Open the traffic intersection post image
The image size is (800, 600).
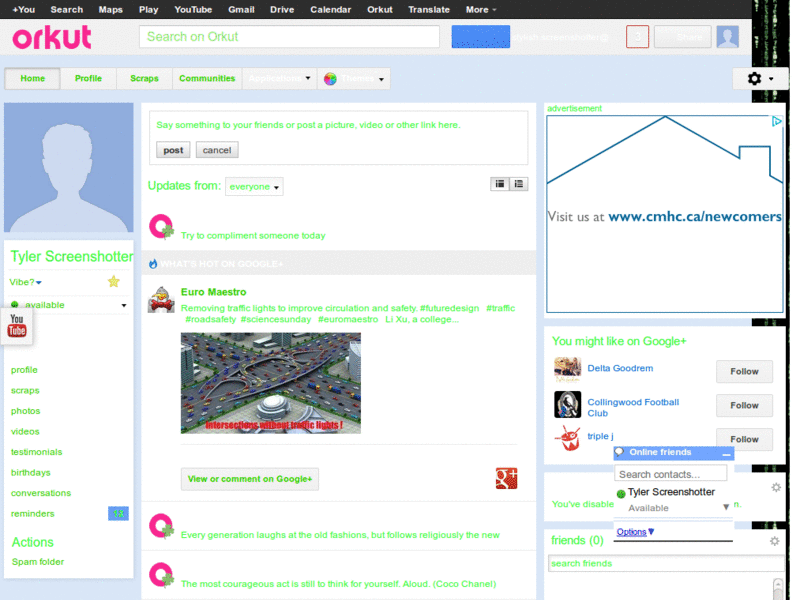click(271, 383)
